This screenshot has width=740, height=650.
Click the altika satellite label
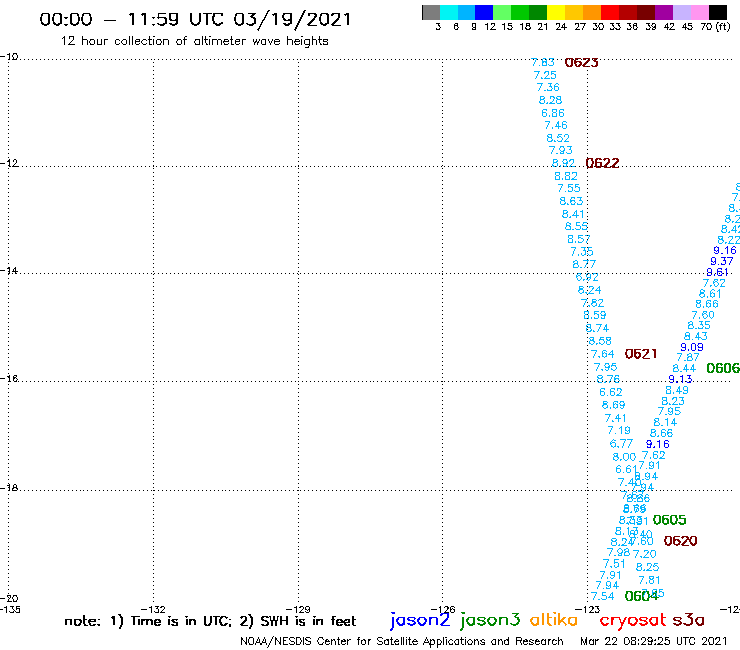554,620
